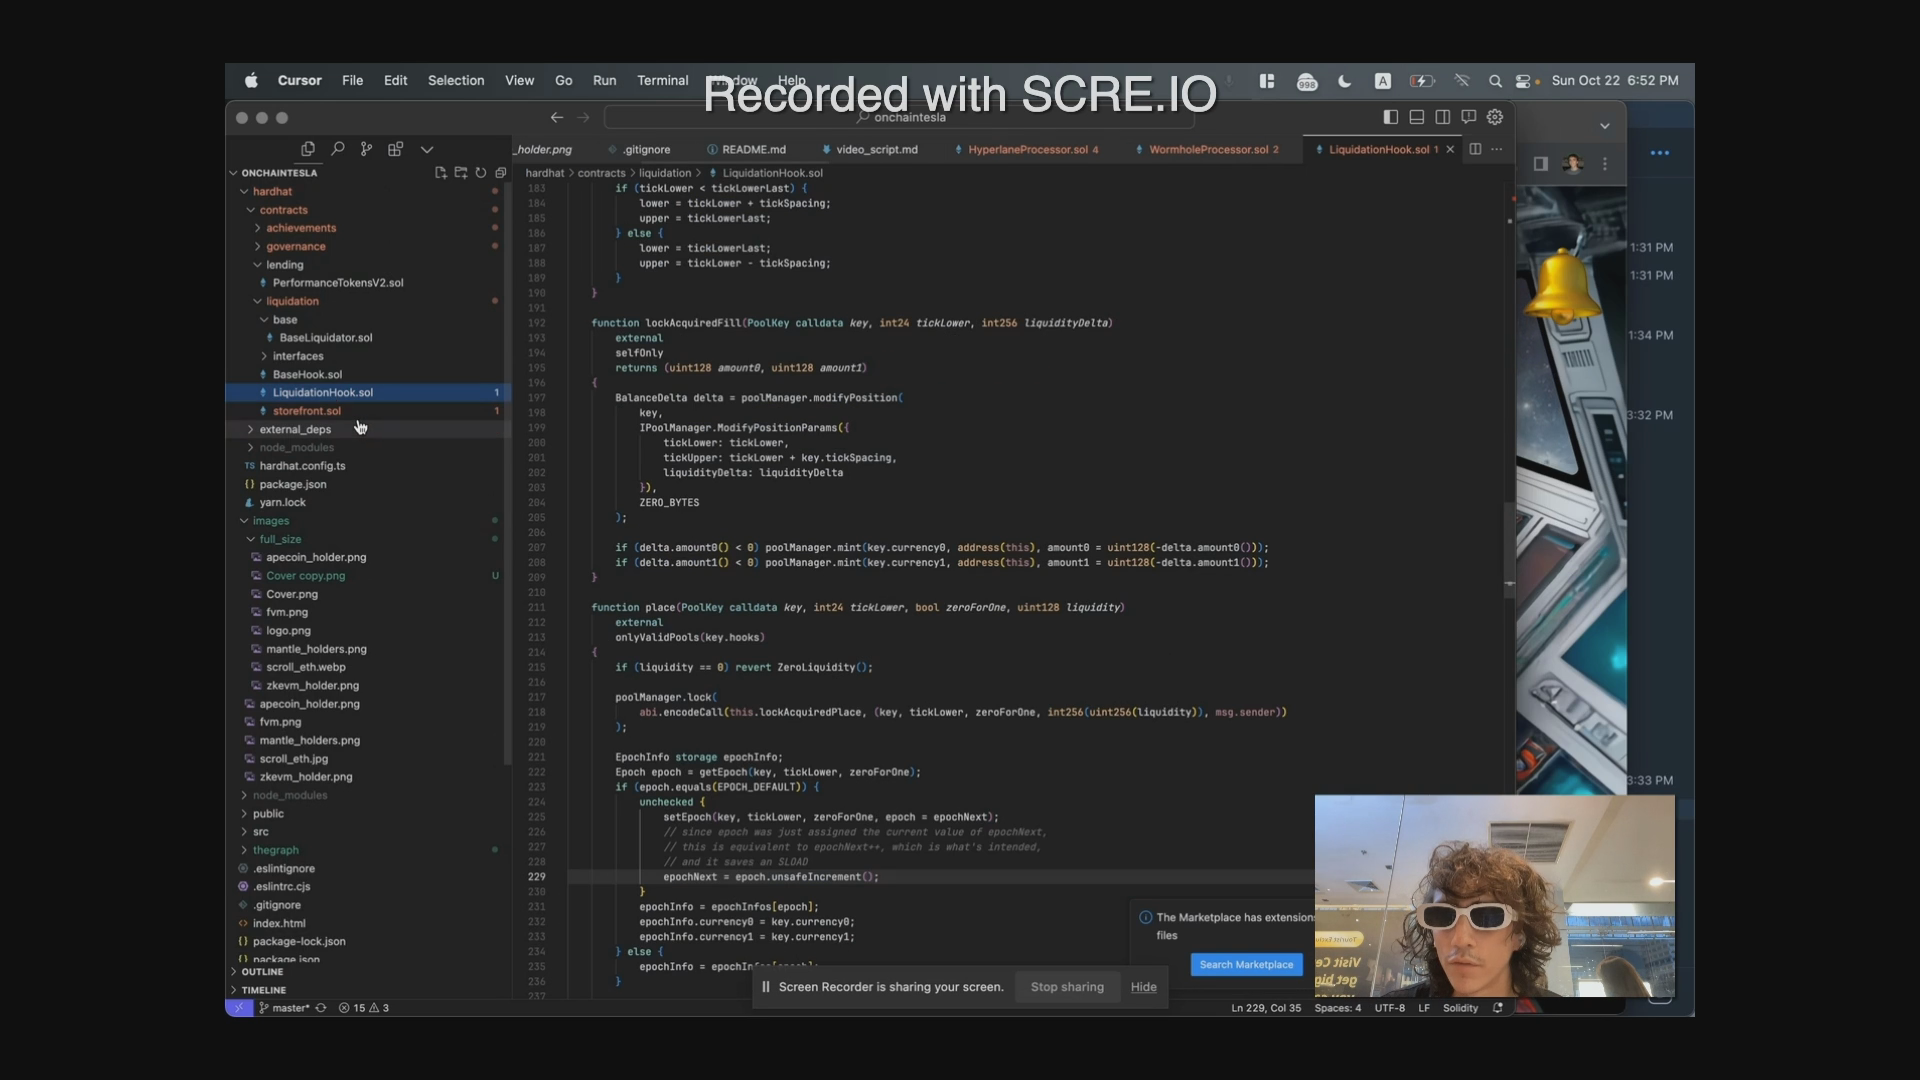Open the remote window status bar icon
This screenshot has height=1080, width=1920.
(x=238, y=1008)
